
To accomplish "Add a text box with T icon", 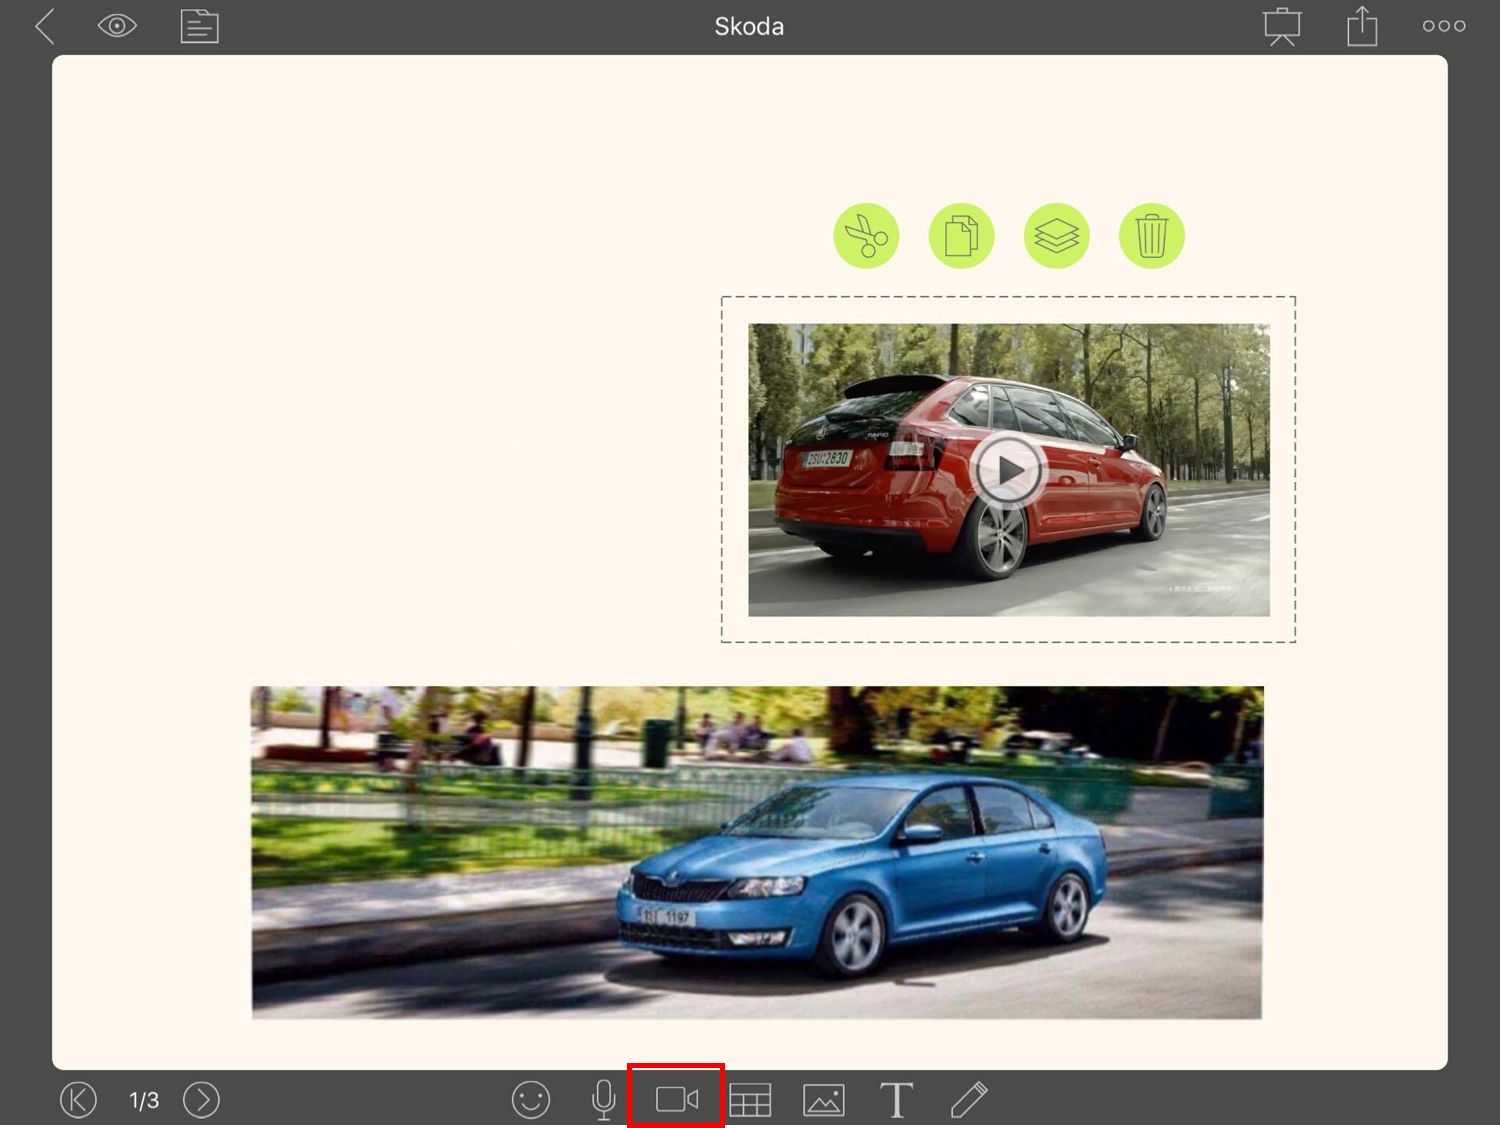I will (896, 1100).
